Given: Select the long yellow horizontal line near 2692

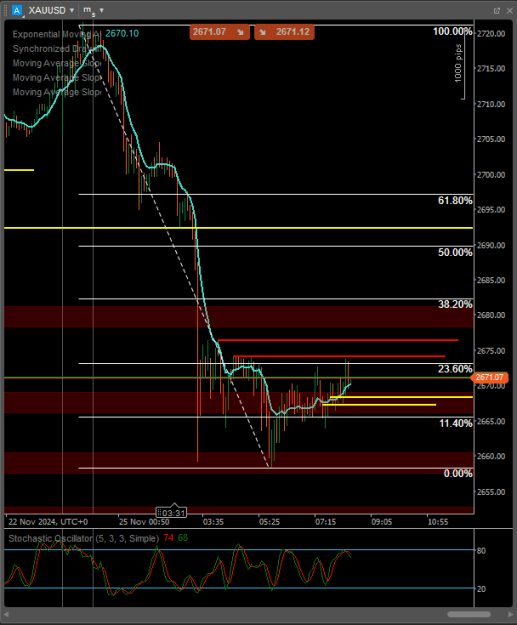Looking at the screenshot, I should click(x=238, y=228).
